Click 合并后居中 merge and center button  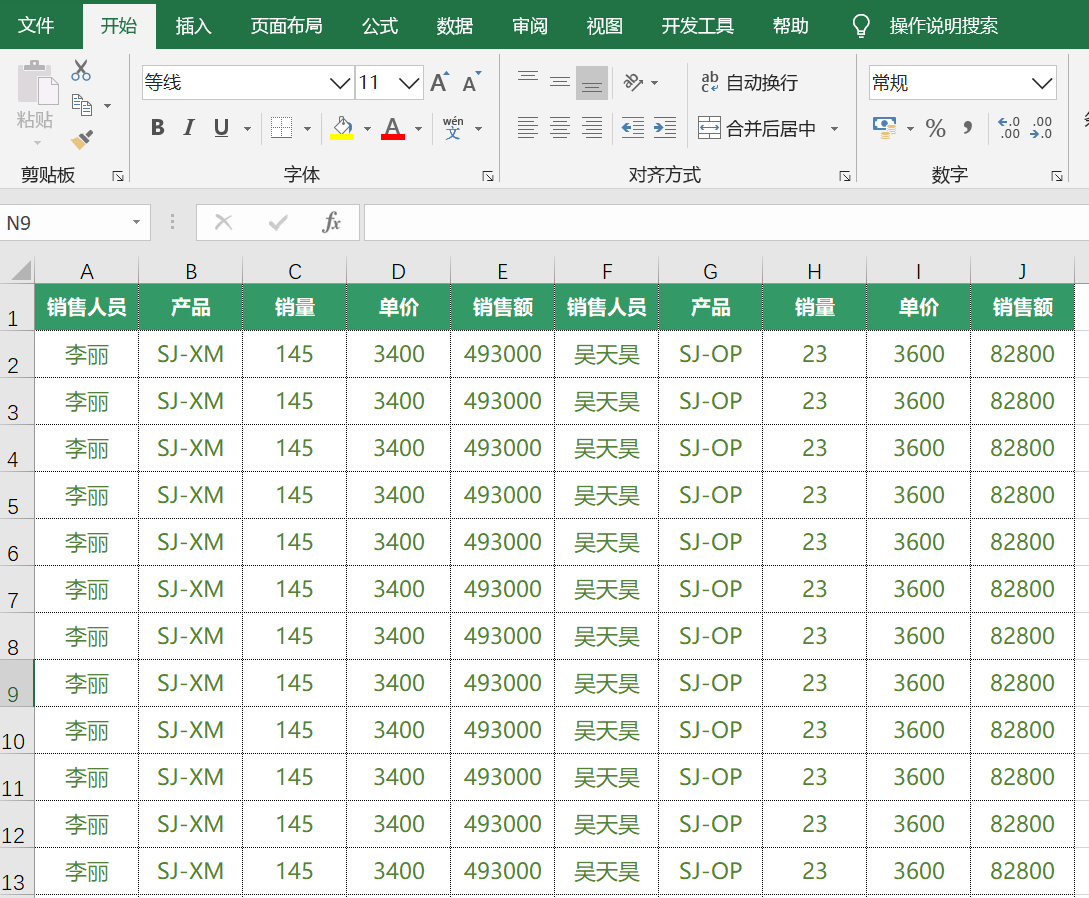756,128
